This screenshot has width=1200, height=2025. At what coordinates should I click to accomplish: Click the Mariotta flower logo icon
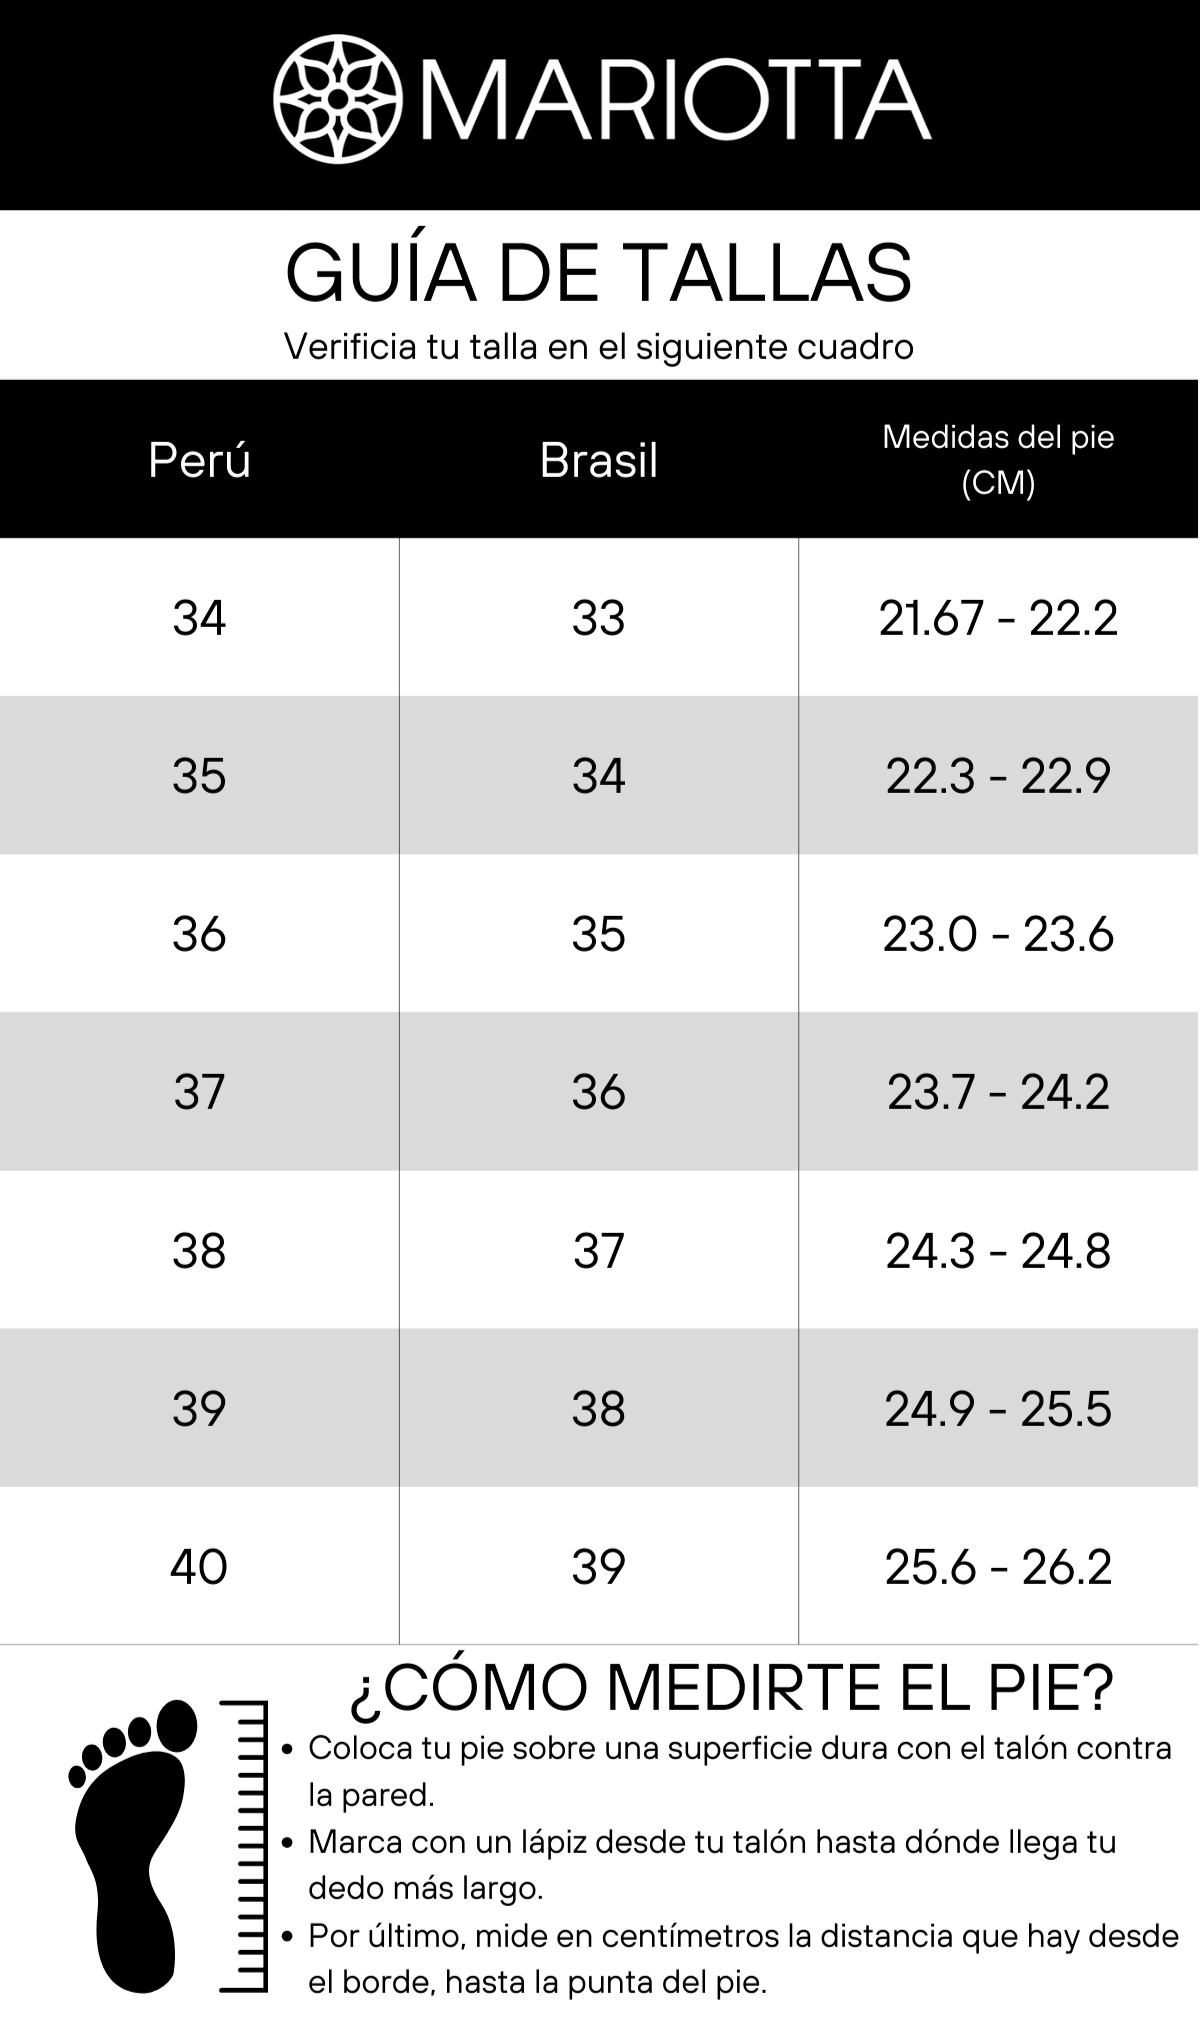[x=338, y=100]
